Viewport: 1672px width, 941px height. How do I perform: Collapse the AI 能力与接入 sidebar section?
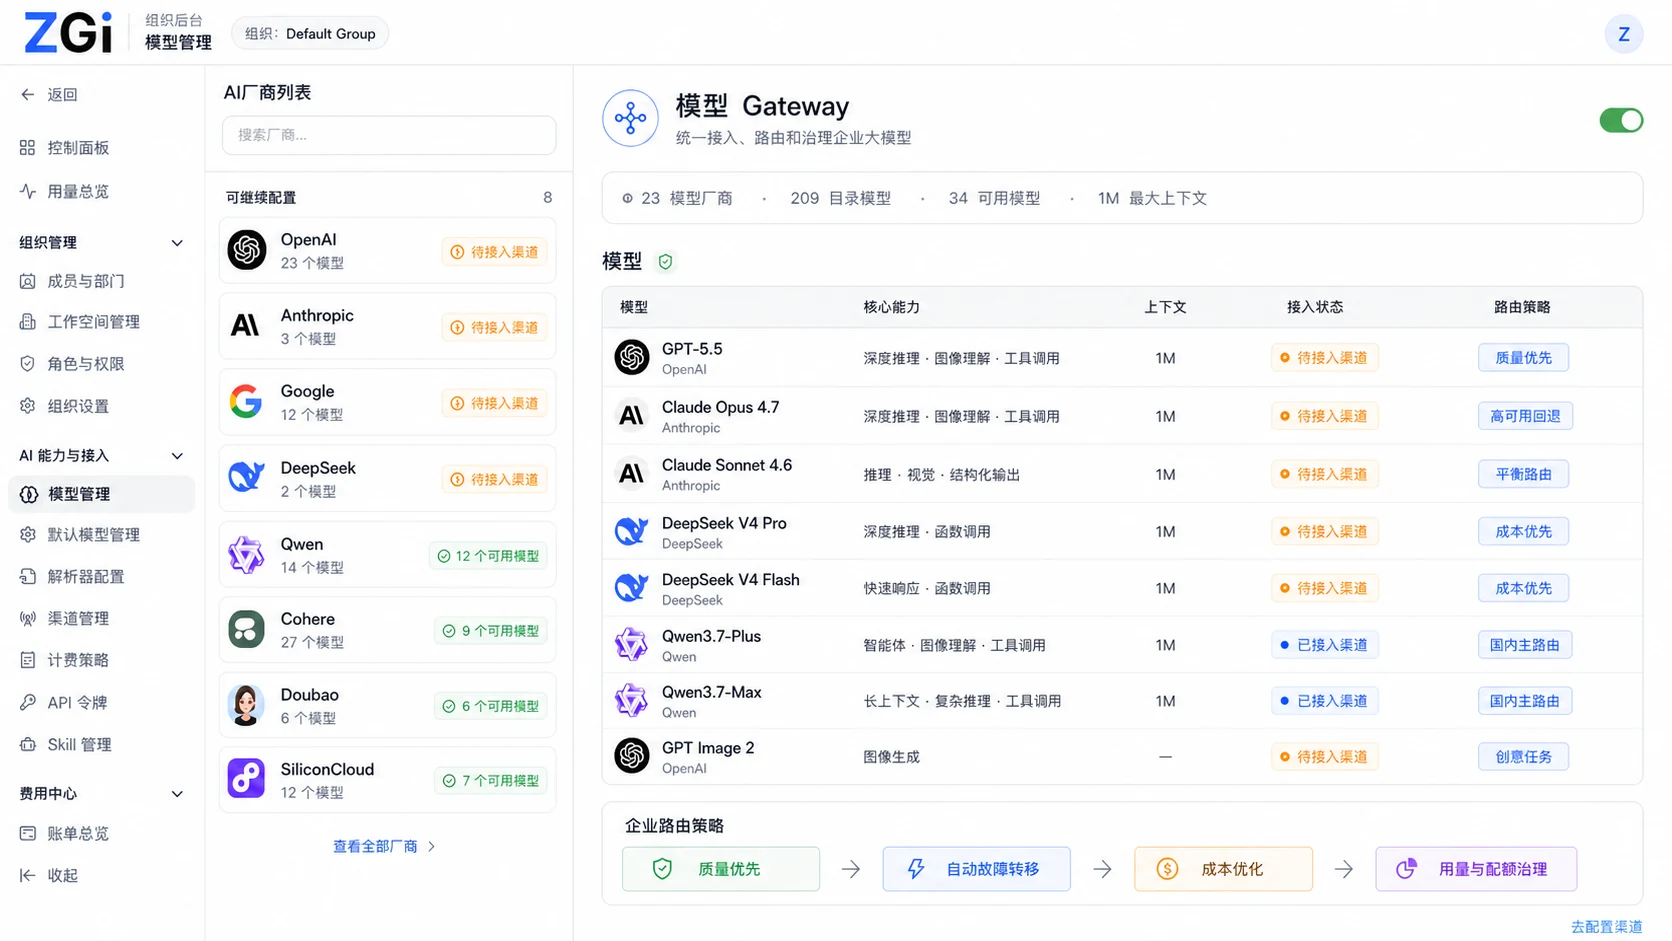(x=177, y=456)
